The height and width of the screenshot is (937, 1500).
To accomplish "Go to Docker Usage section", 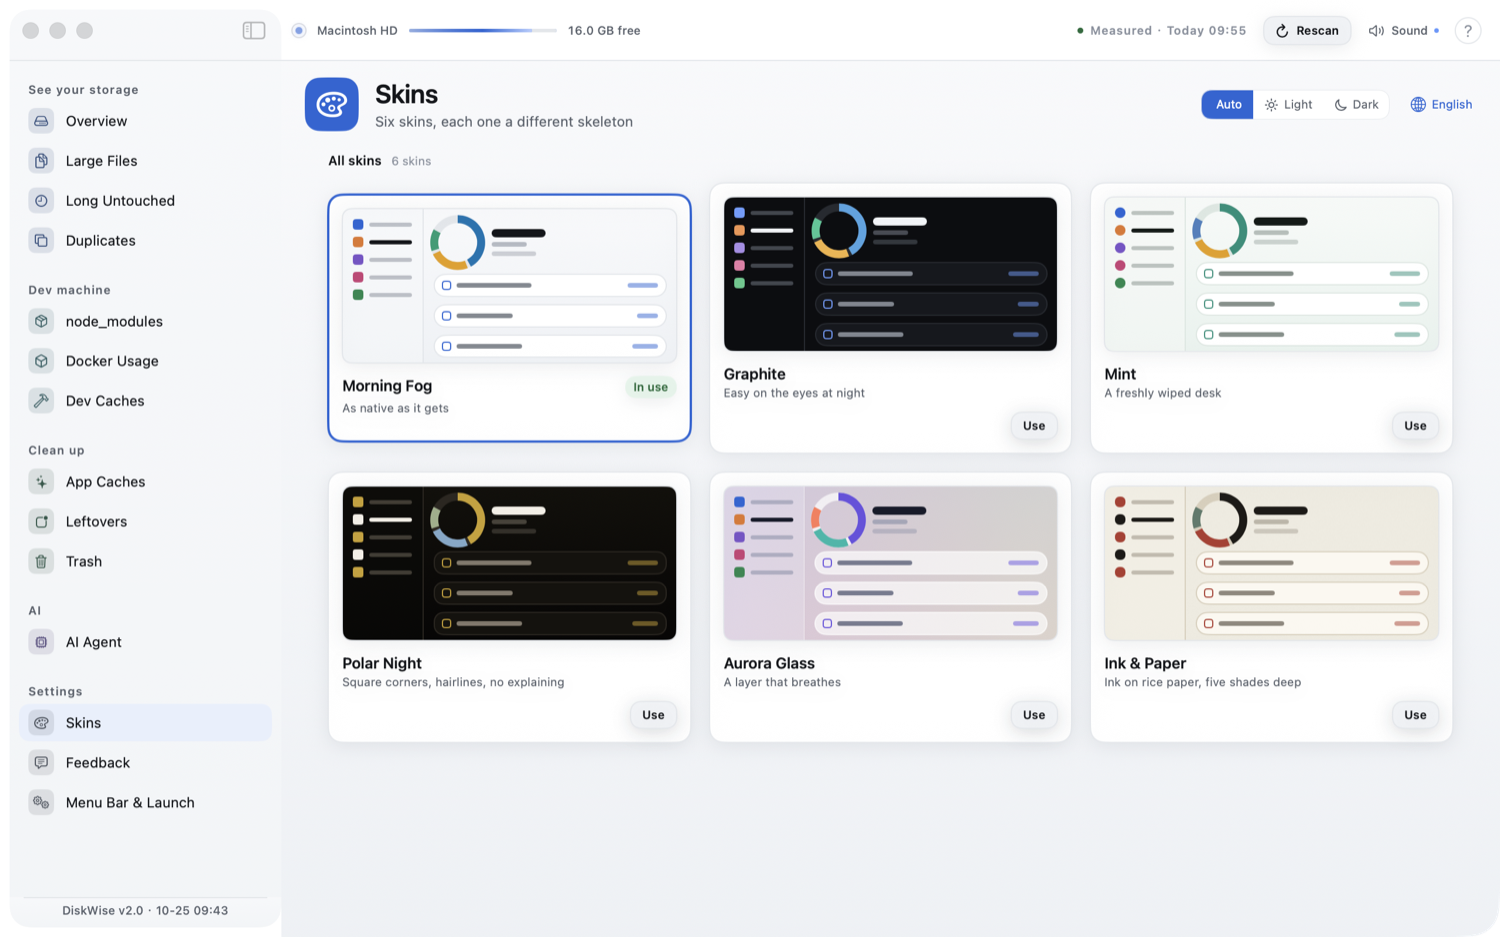I will pos(145,361).
